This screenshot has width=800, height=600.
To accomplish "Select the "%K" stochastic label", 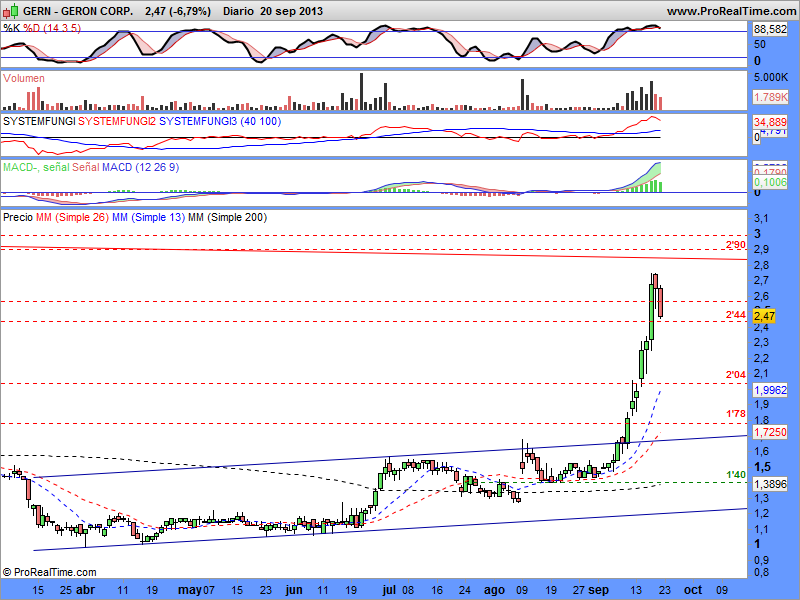I will coord(12,28).
